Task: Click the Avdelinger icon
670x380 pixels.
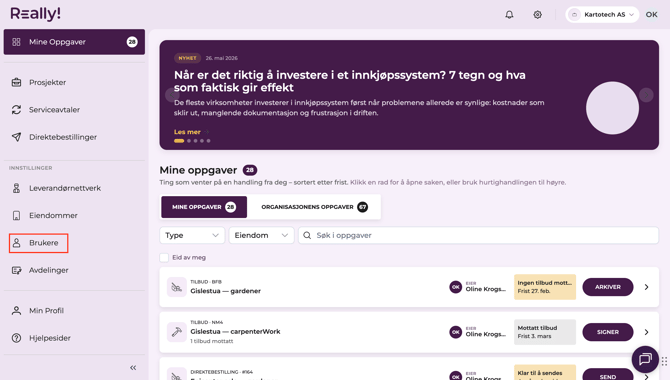Action: click(x=16, y=270)
